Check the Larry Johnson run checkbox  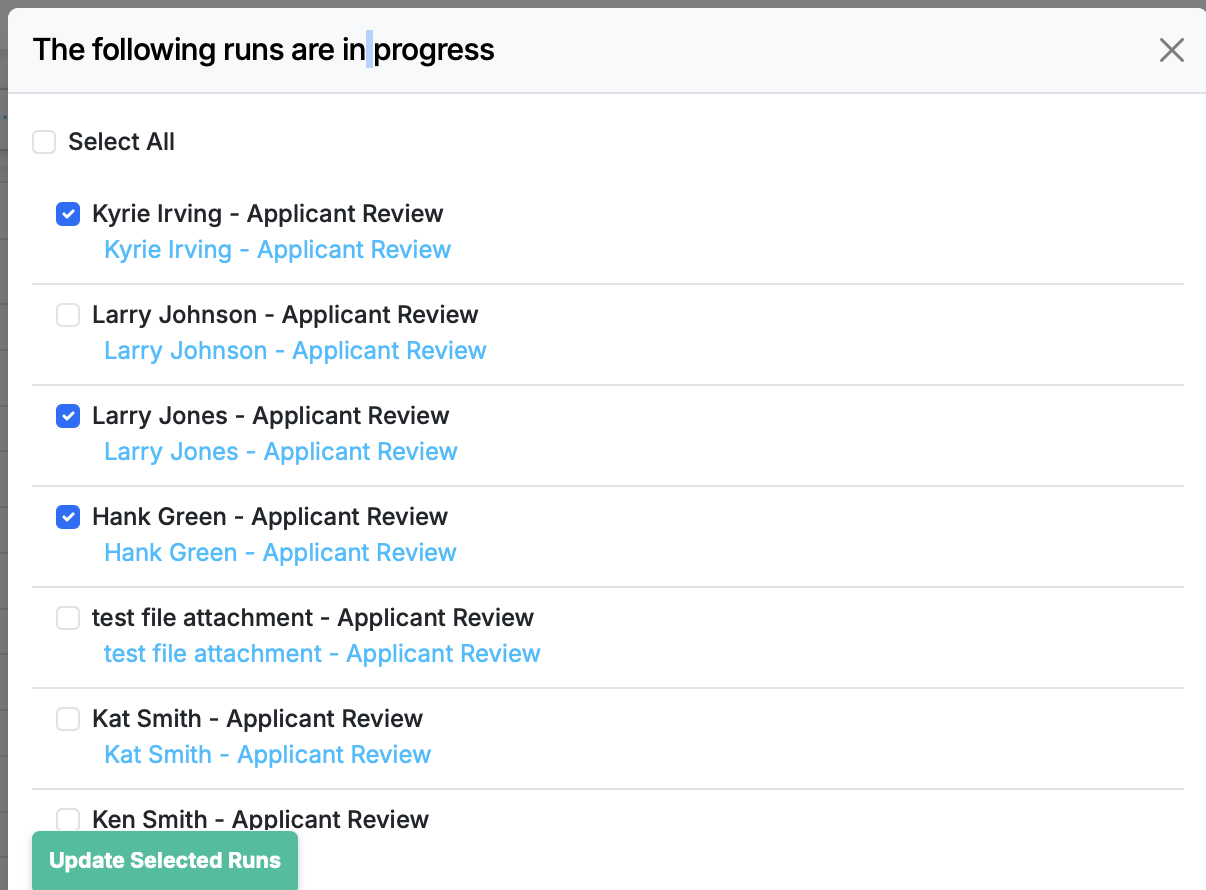(x=68, y=315)
